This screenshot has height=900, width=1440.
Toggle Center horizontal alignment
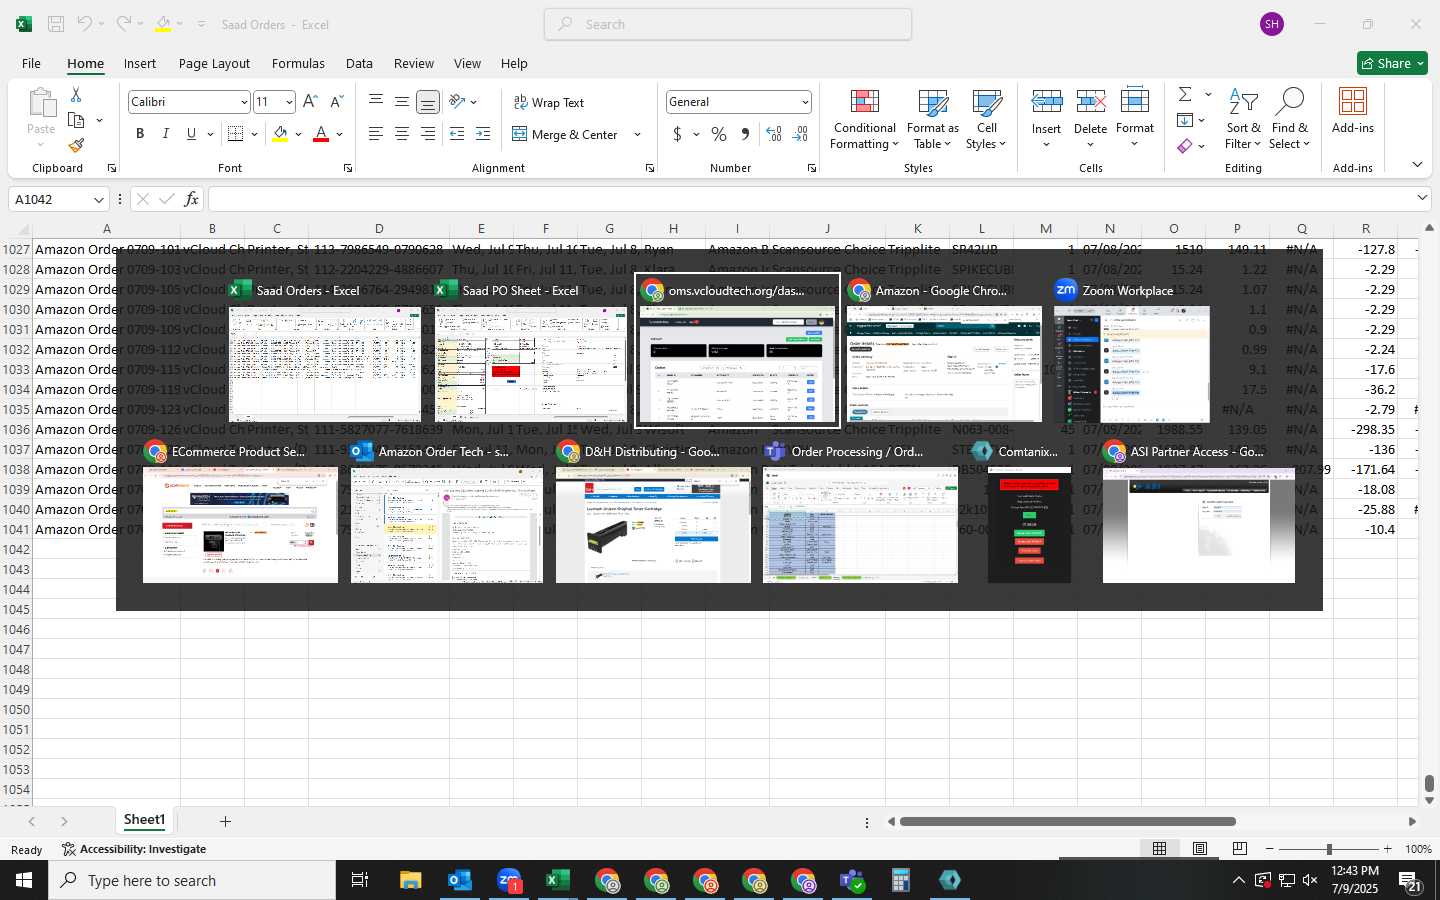tap(402, 134)
